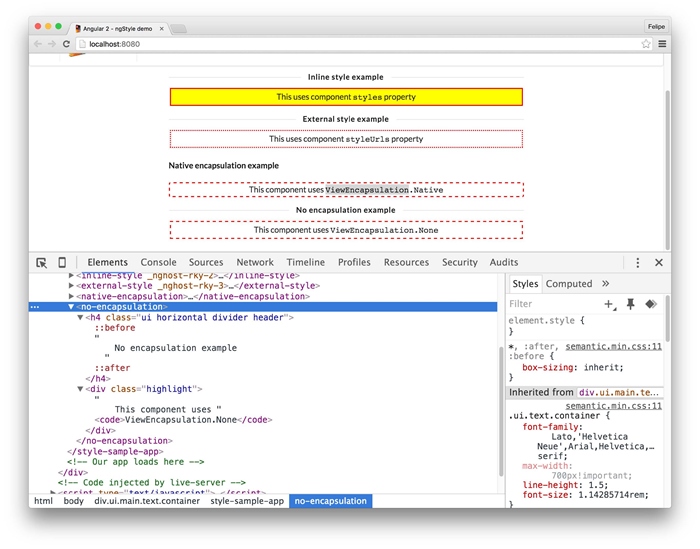Click the browser back arrow
700x549 pixels.
tap(39, 44)
